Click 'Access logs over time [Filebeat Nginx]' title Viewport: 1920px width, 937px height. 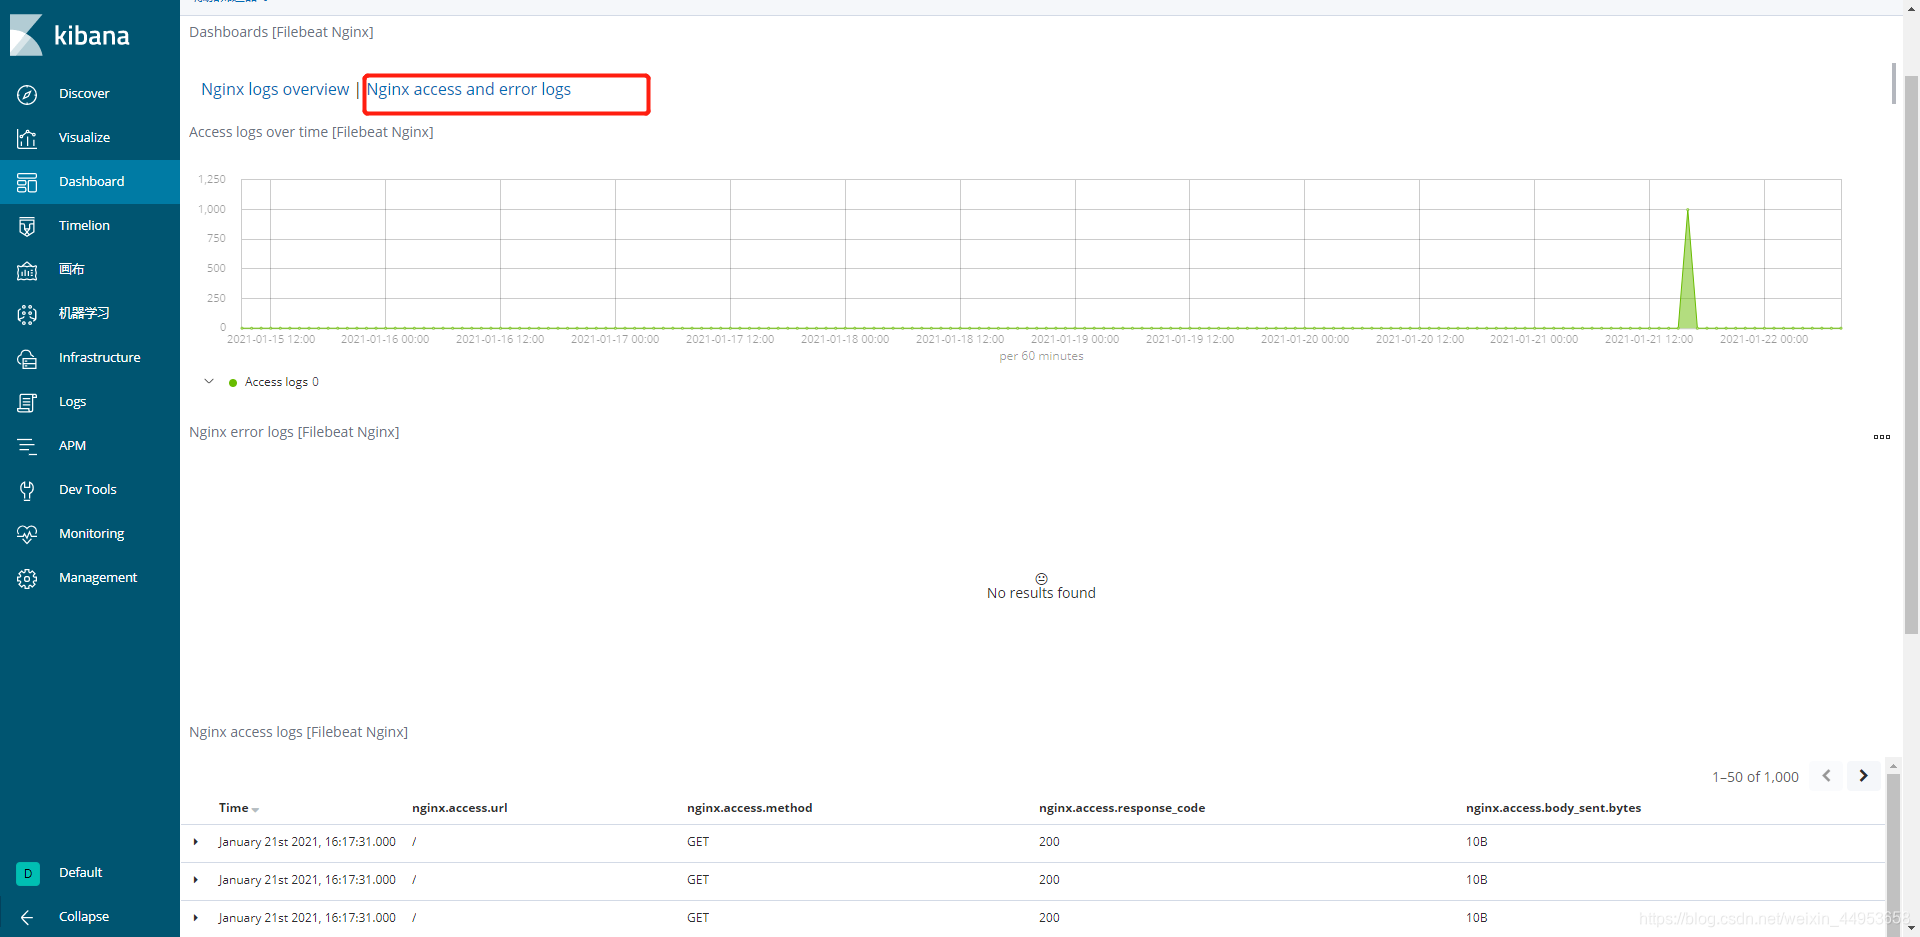[311, 132]
